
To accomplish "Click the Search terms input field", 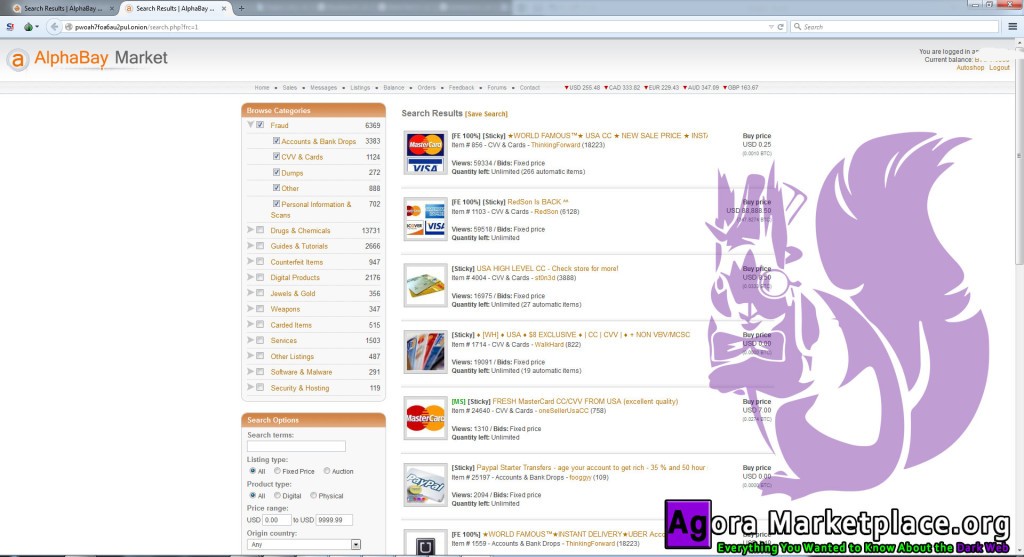I will [296, 446].
